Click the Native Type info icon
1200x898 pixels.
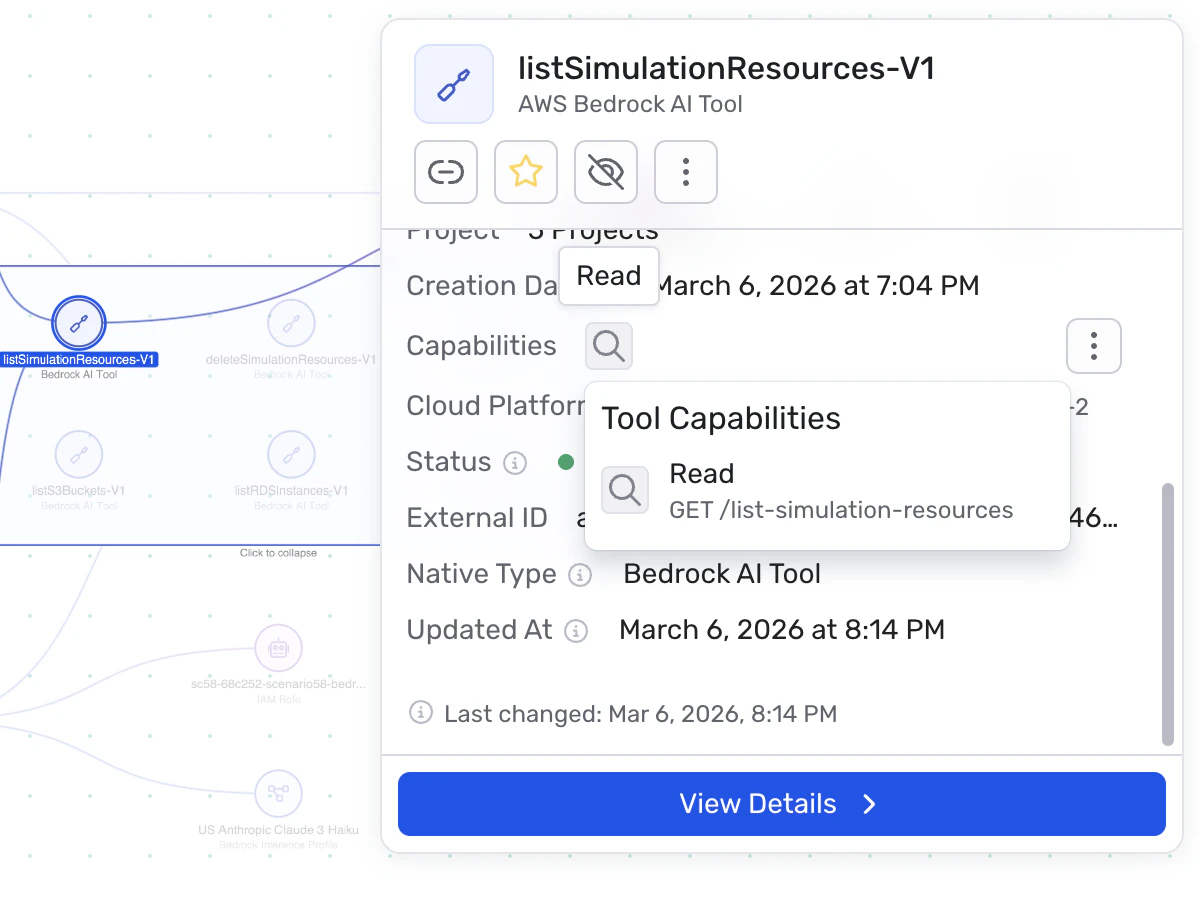click(x=579, y=575)
